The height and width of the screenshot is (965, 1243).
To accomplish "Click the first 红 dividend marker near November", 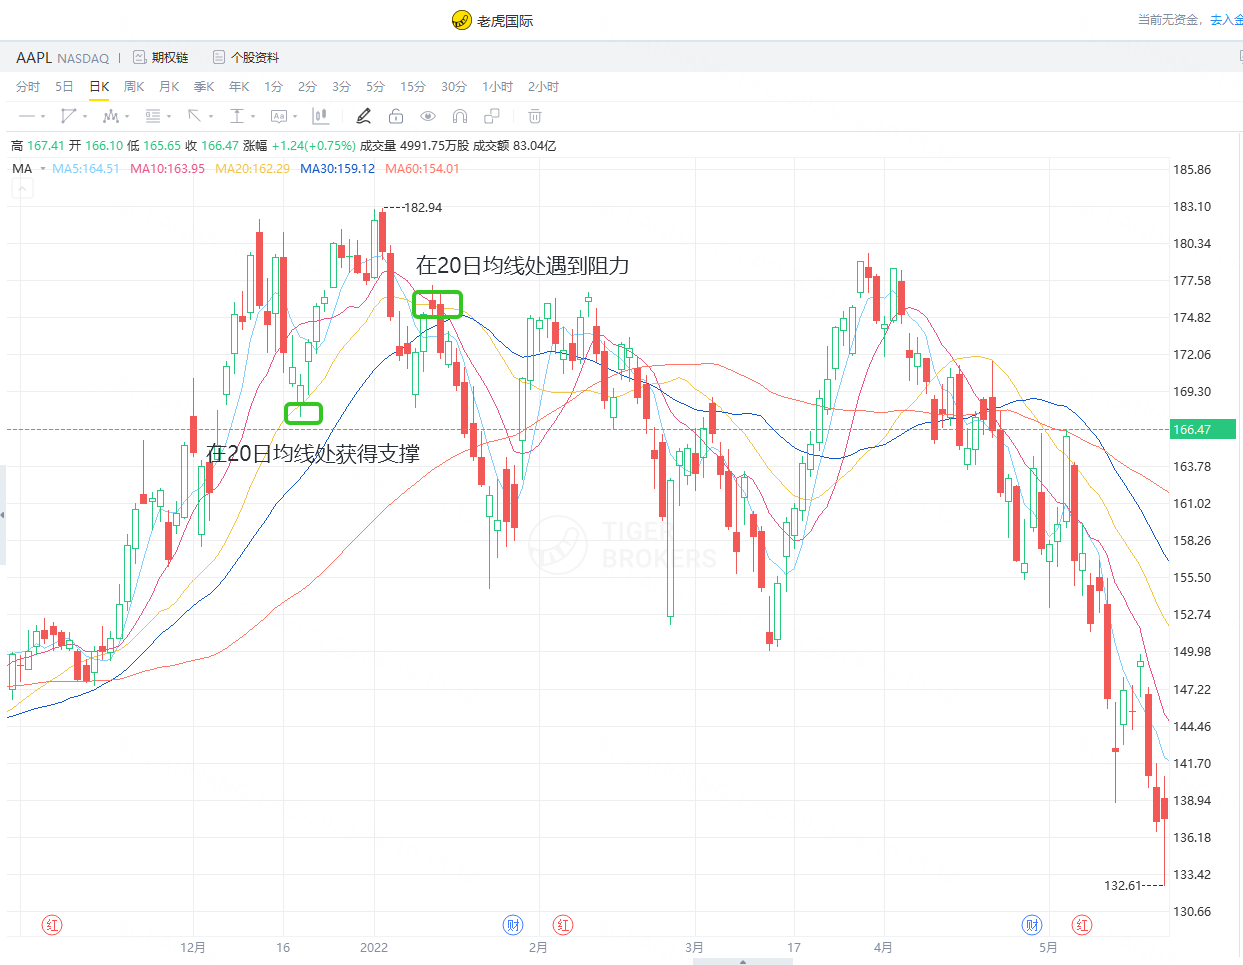I will [x=52, y=925].
